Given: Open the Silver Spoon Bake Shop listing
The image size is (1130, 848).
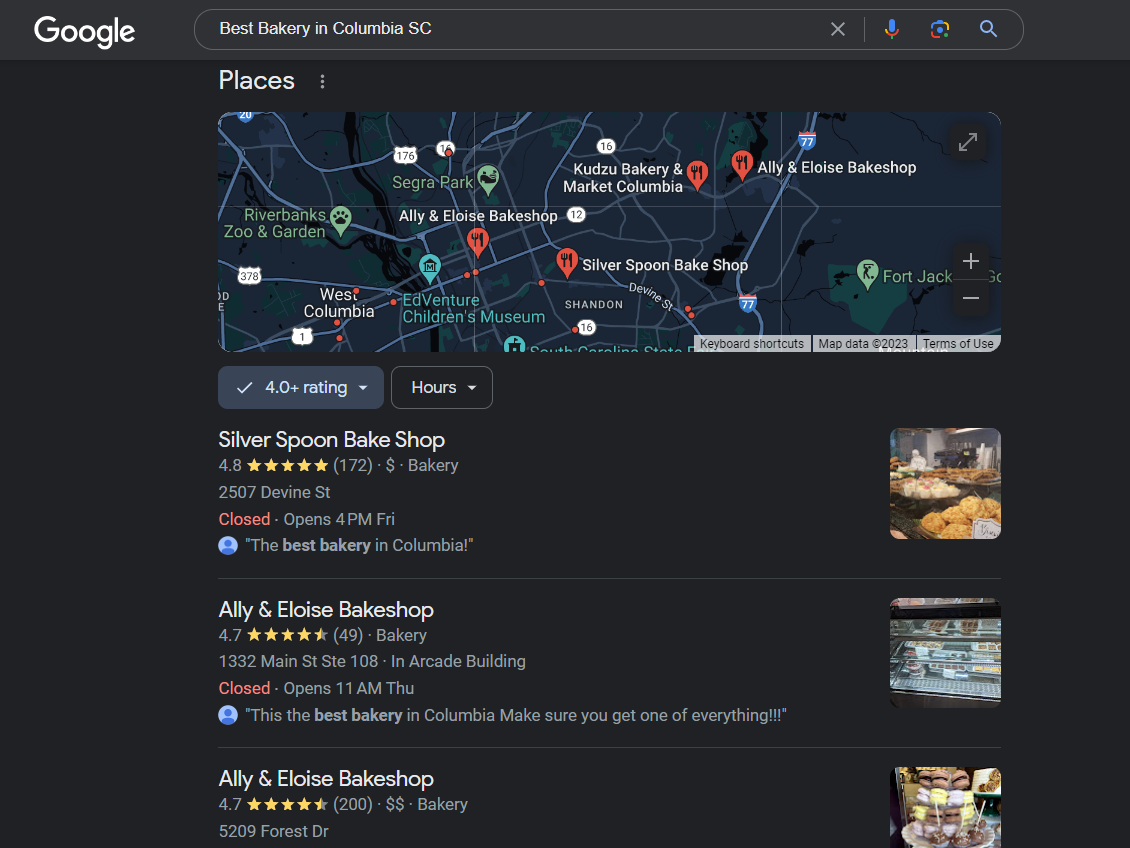Looking at the screenshot, I should tap(331, 439).
